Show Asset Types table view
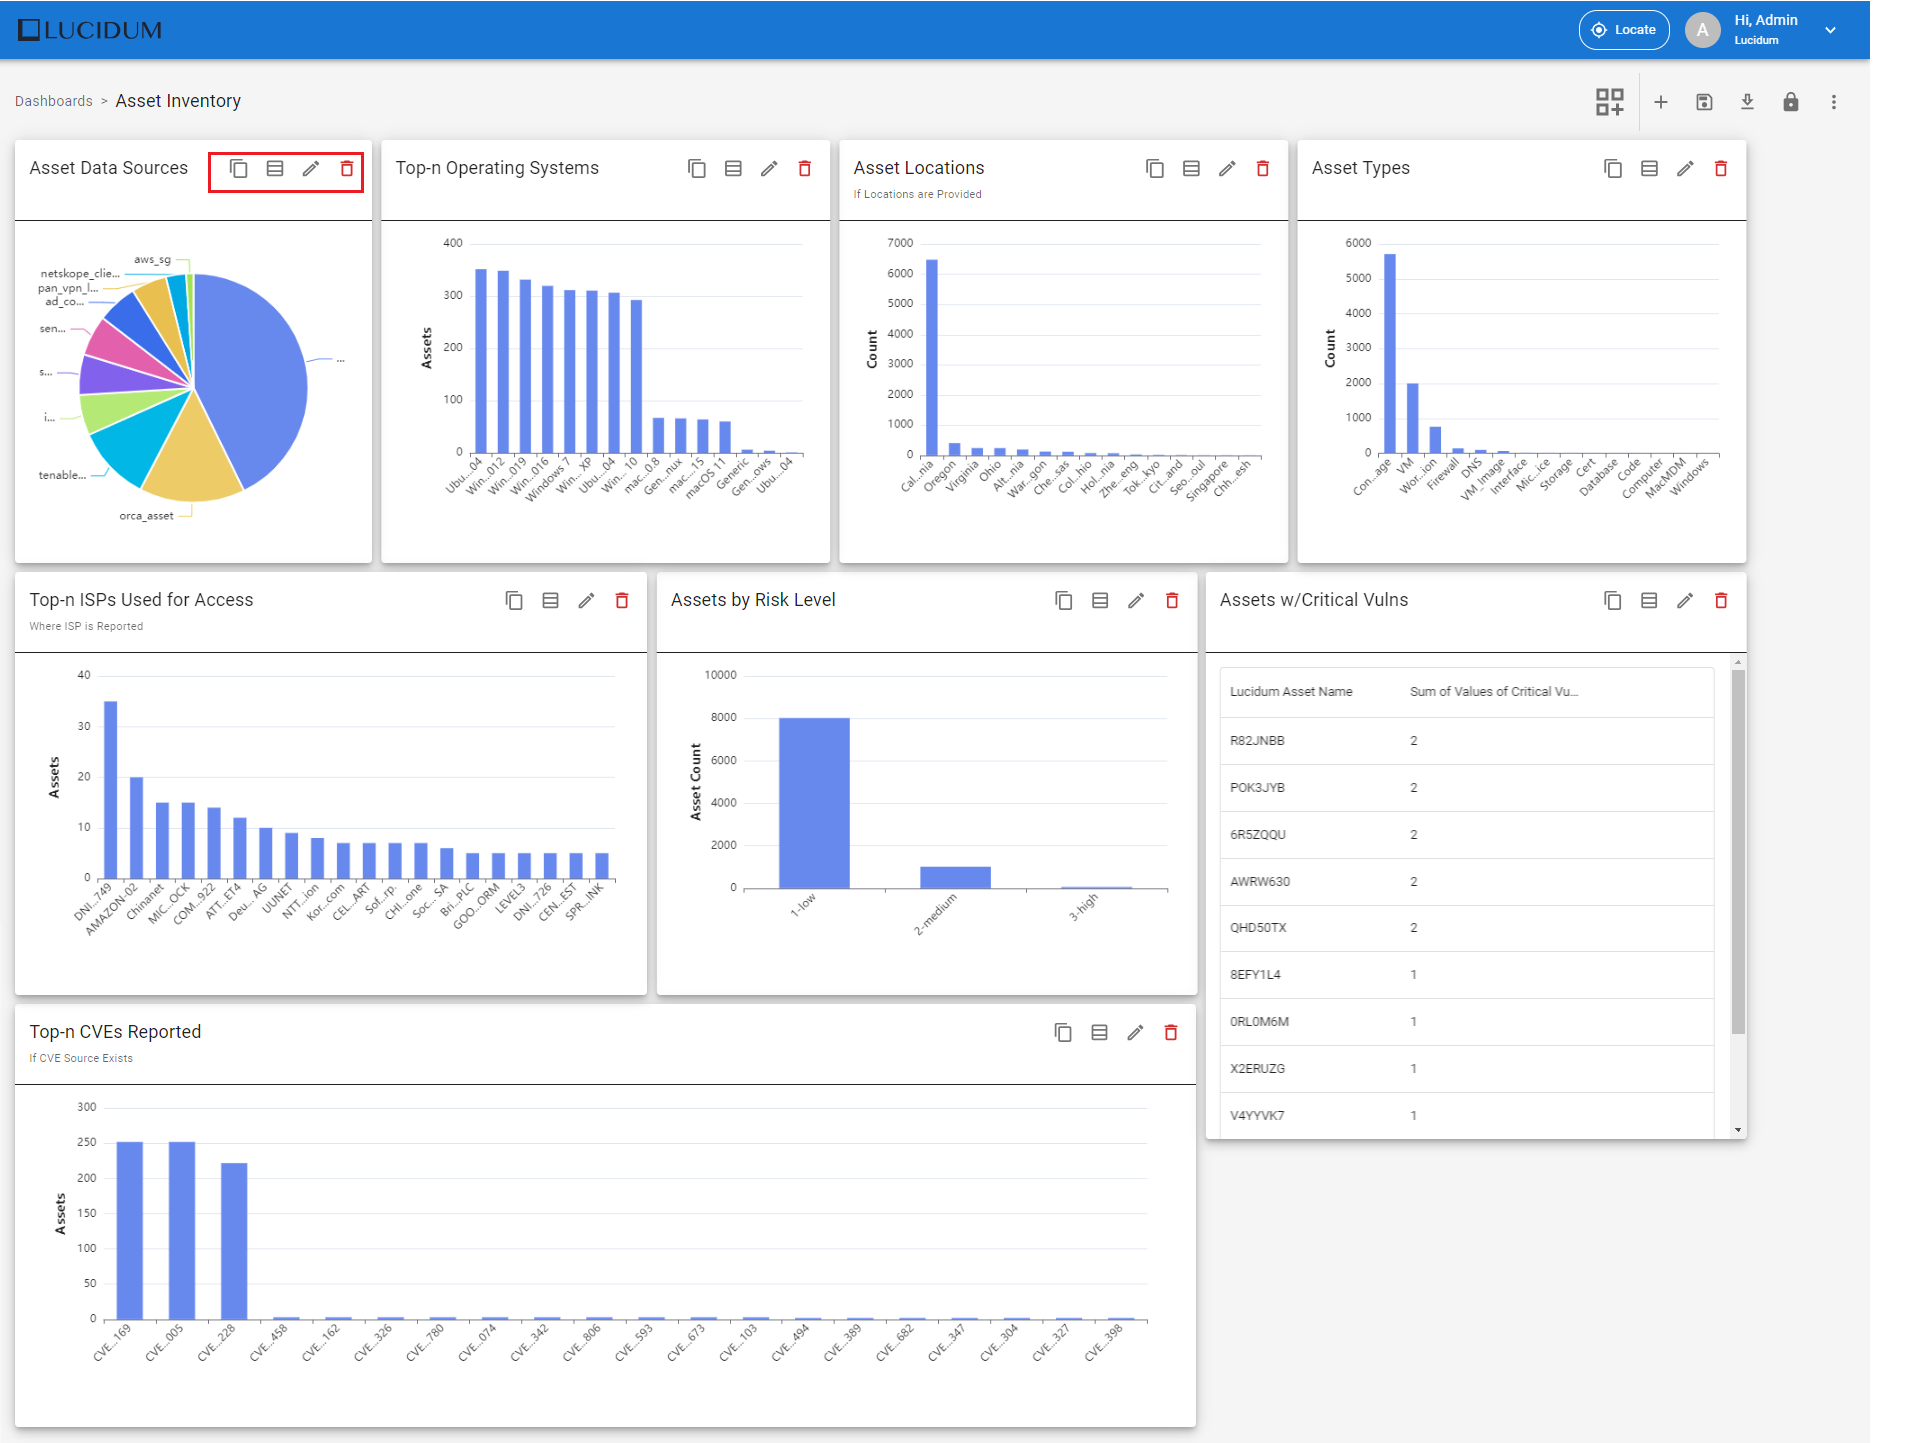 coord(1649,168)
